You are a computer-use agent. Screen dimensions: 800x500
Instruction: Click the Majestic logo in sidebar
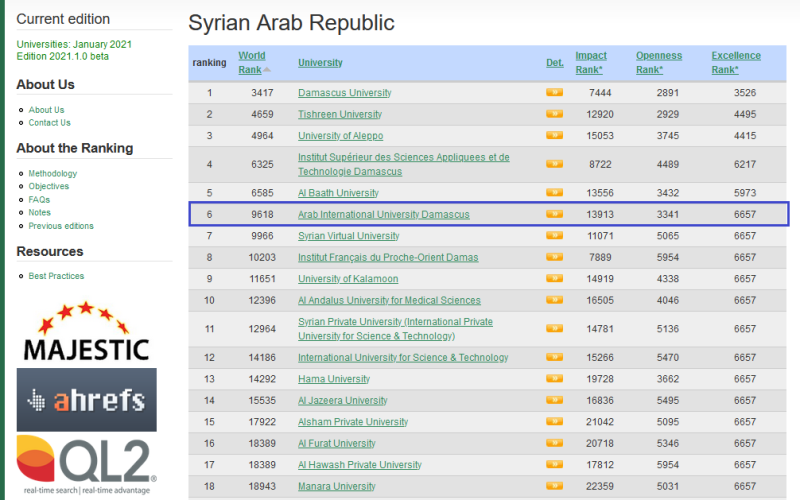pos(86,332)
